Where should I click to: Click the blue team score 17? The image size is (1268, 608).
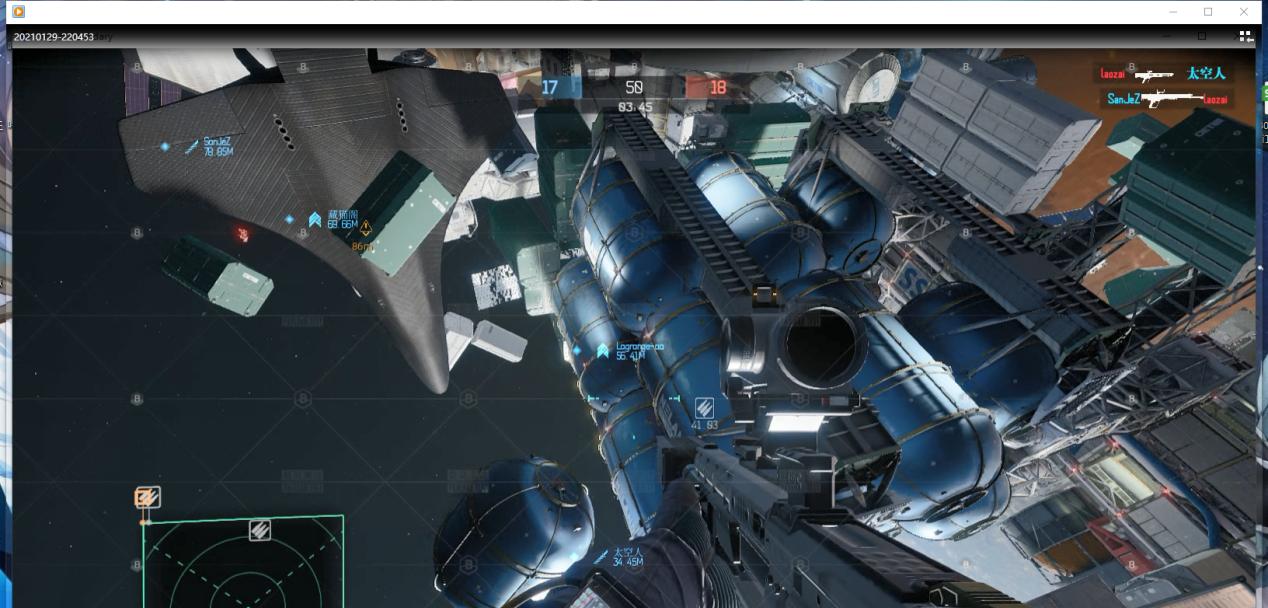tap(550, 88)
